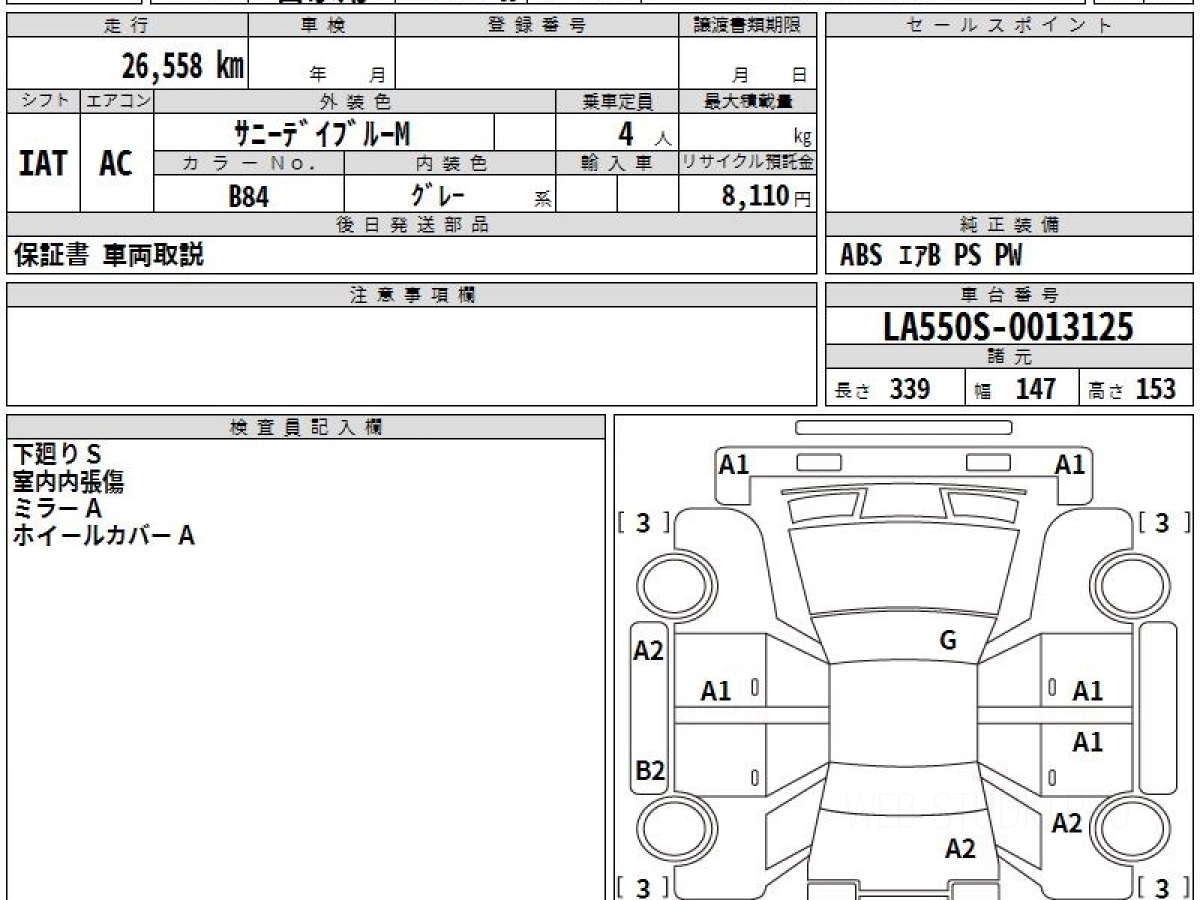The image size is (1200, 900).
Task: Click the 注意事項欄 header
Action: (412, 295)
